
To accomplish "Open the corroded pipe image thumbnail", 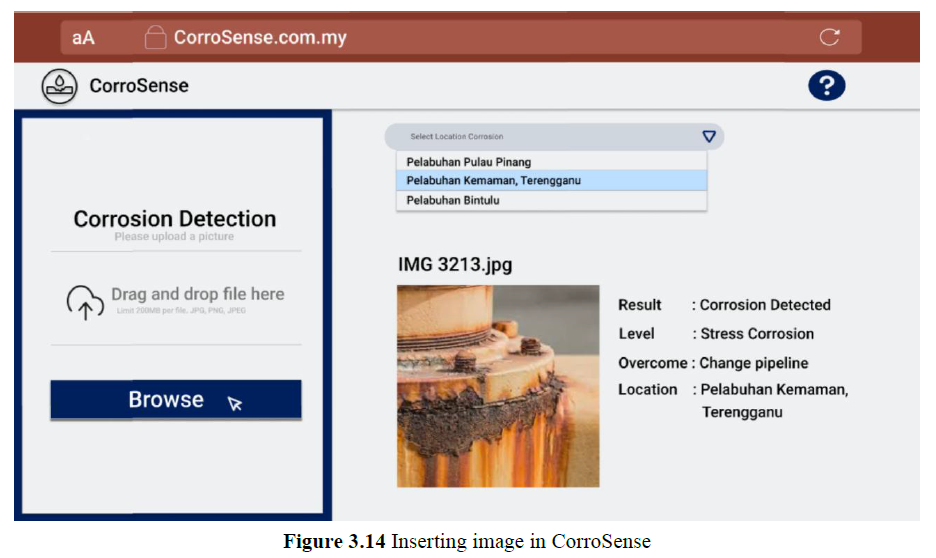I will tap(498, 386).
